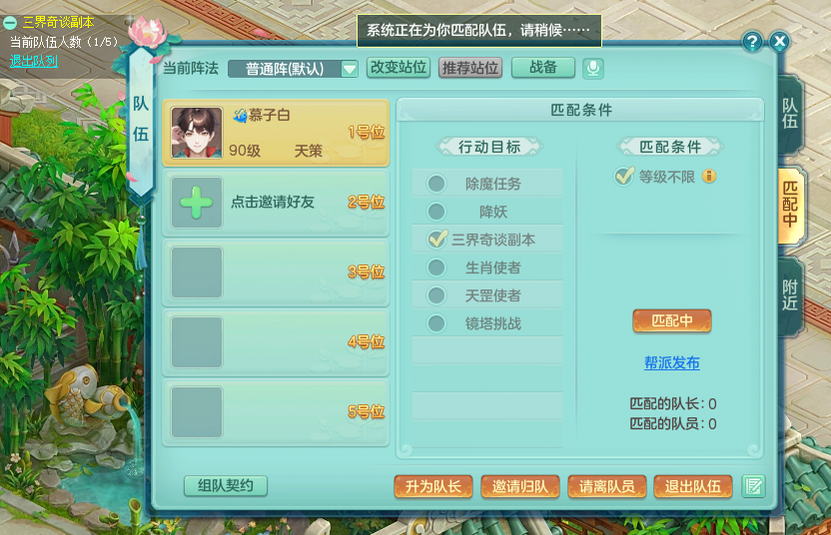Click the green plus invite icon
This screenshot has width=831, height=535.
point(197,203)
